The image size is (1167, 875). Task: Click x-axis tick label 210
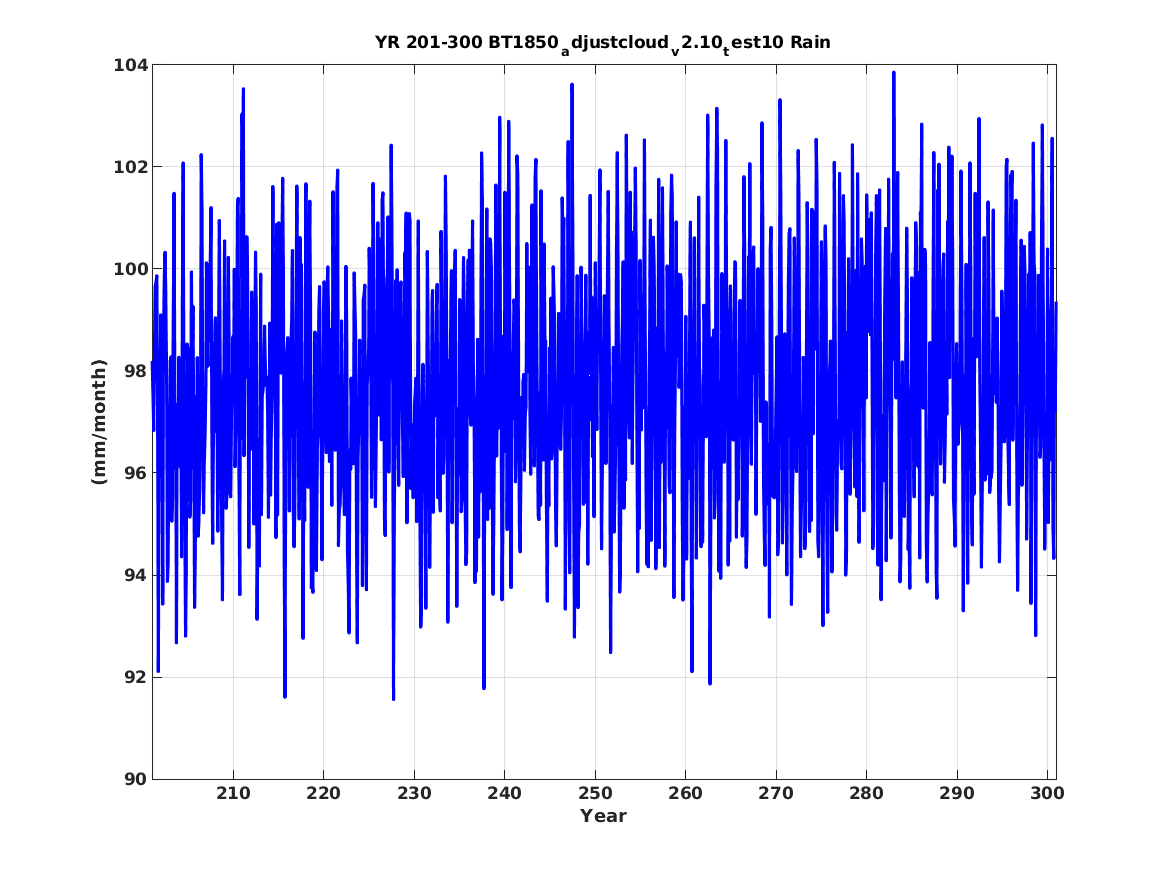tap(233, 793)
